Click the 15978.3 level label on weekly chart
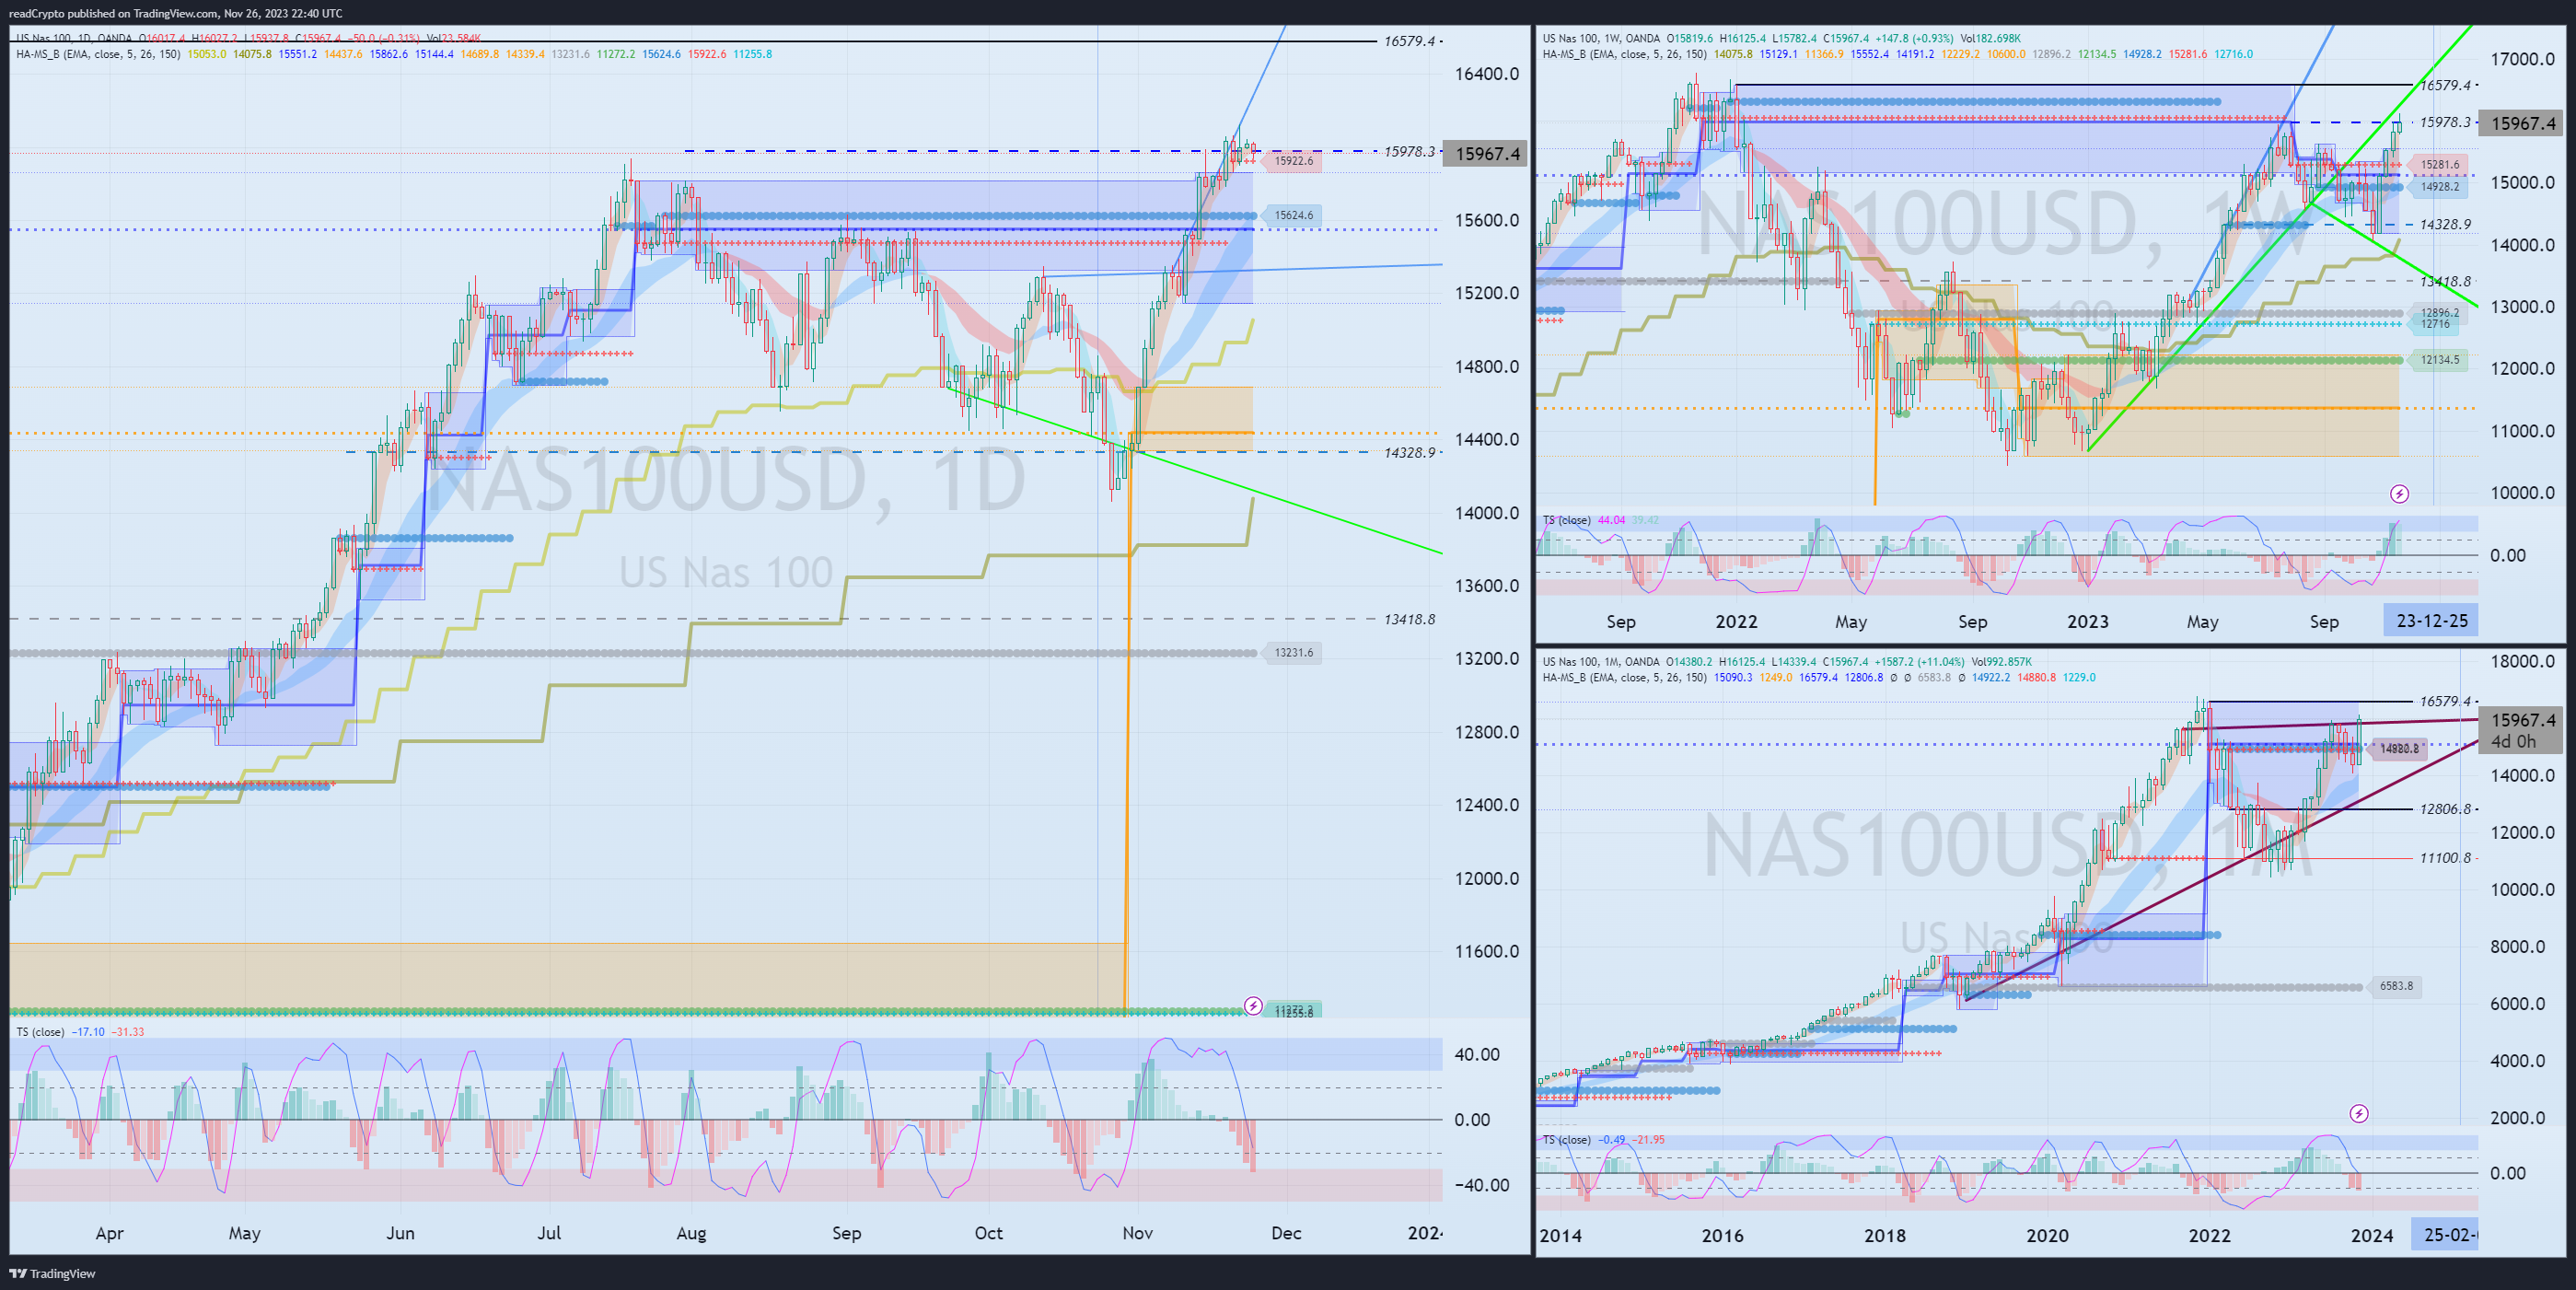Viewport: 2576px width, 1290px height. [x=2445, y=122]
